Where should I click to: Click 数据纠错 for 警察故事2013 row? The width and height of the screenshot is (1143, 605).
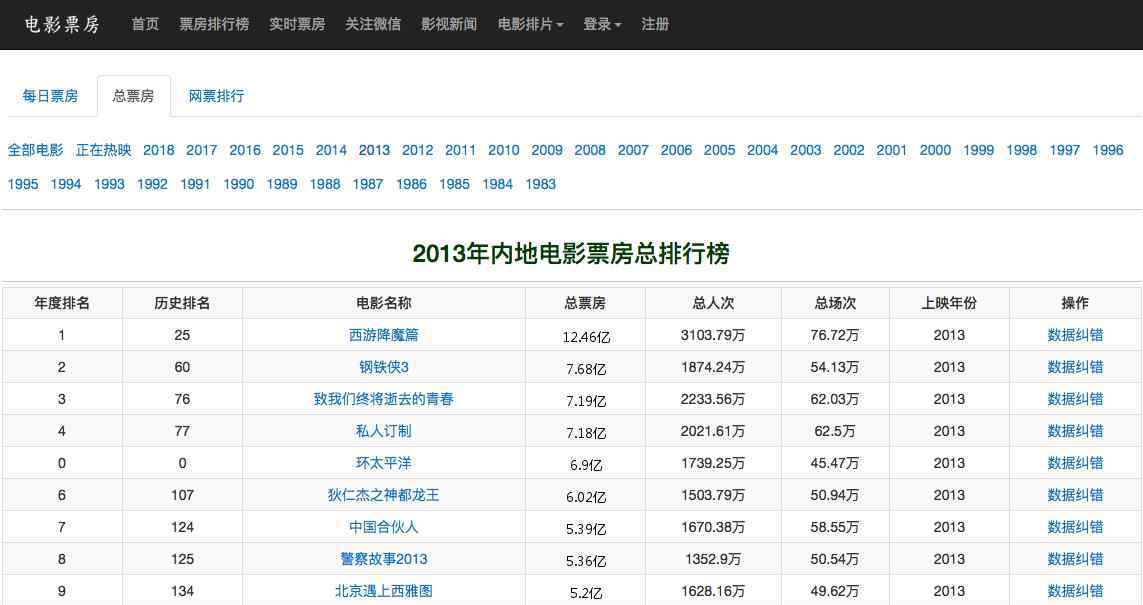coord(1075,559)
